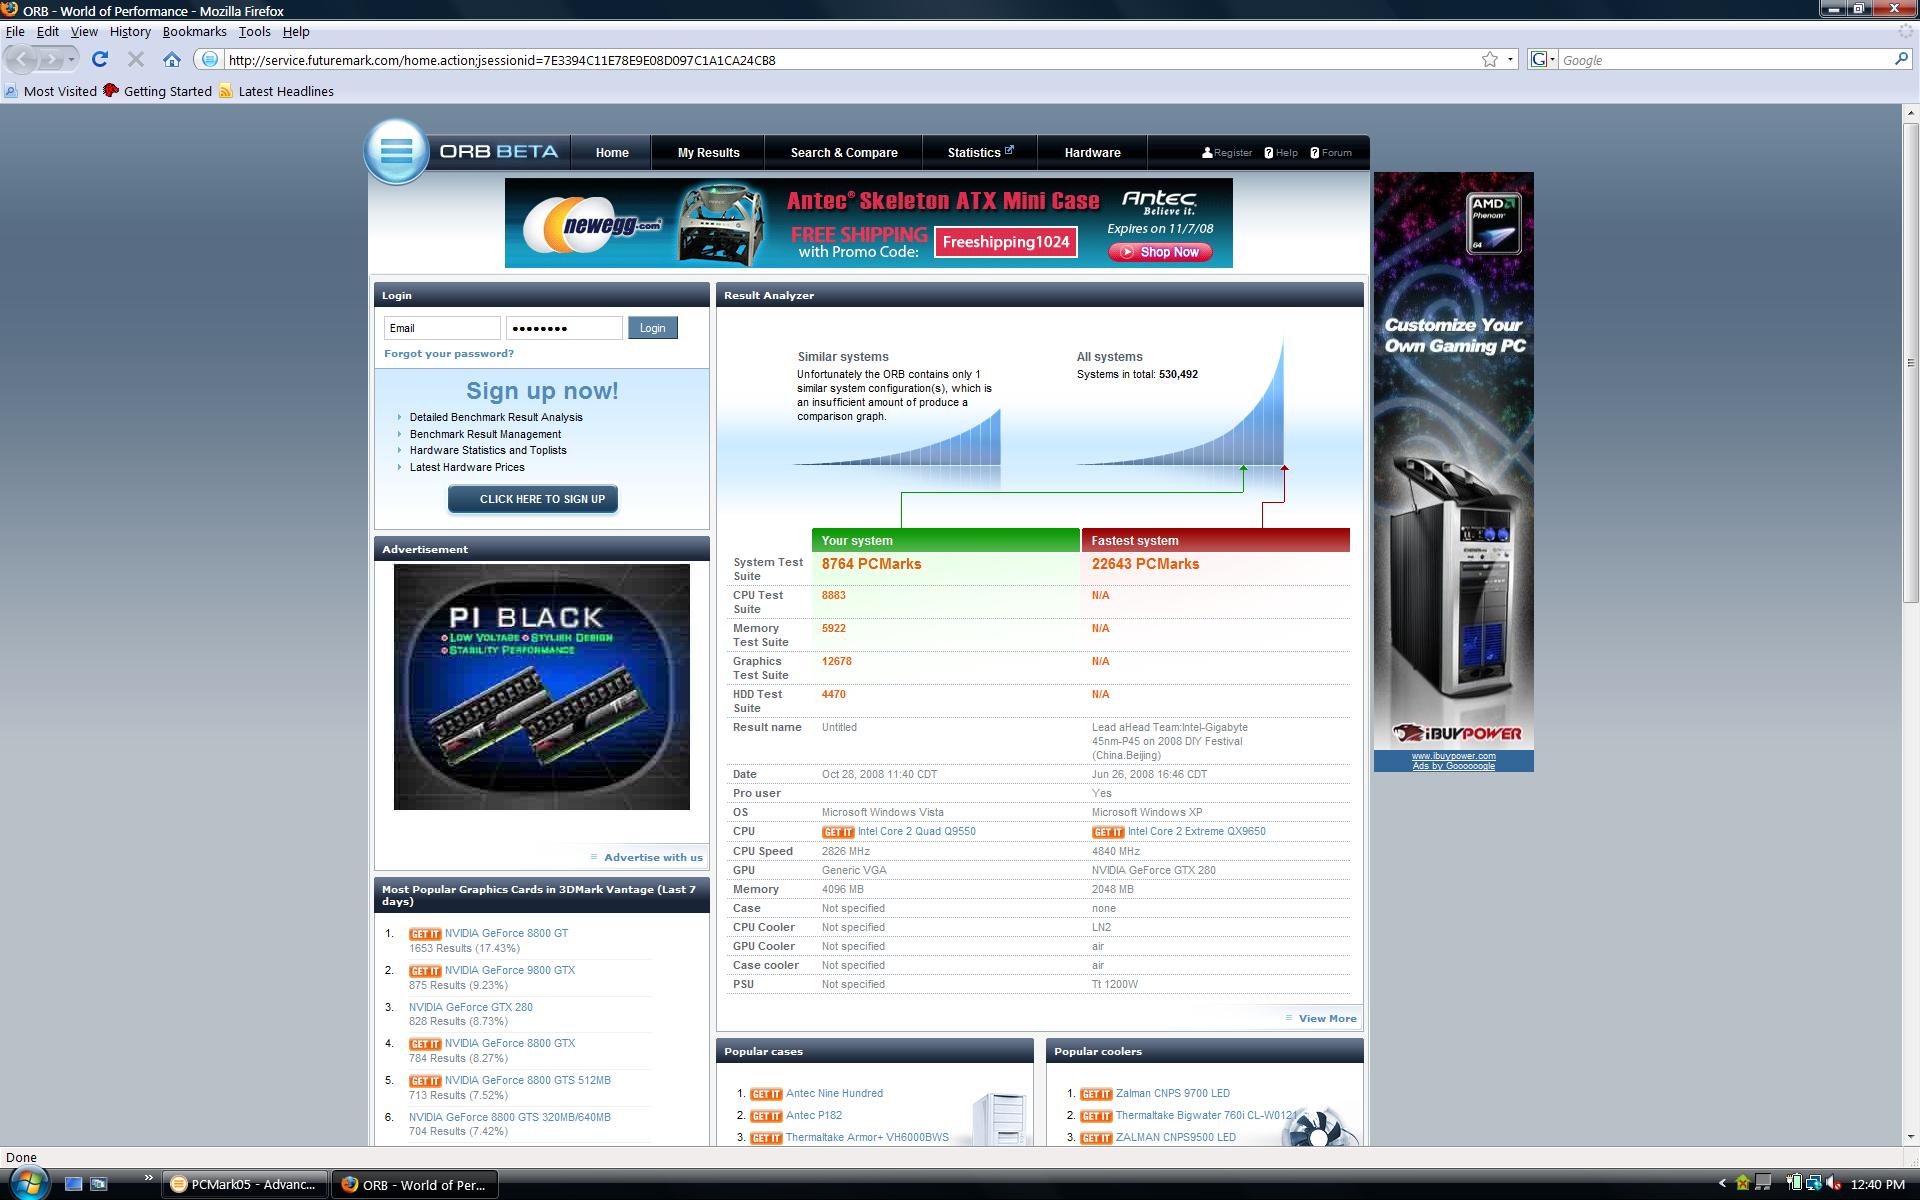This screenshot has height=1200, width=1920.
Task: Click the taskbar clock 12:40 PM
Action: (1877, 1185)
